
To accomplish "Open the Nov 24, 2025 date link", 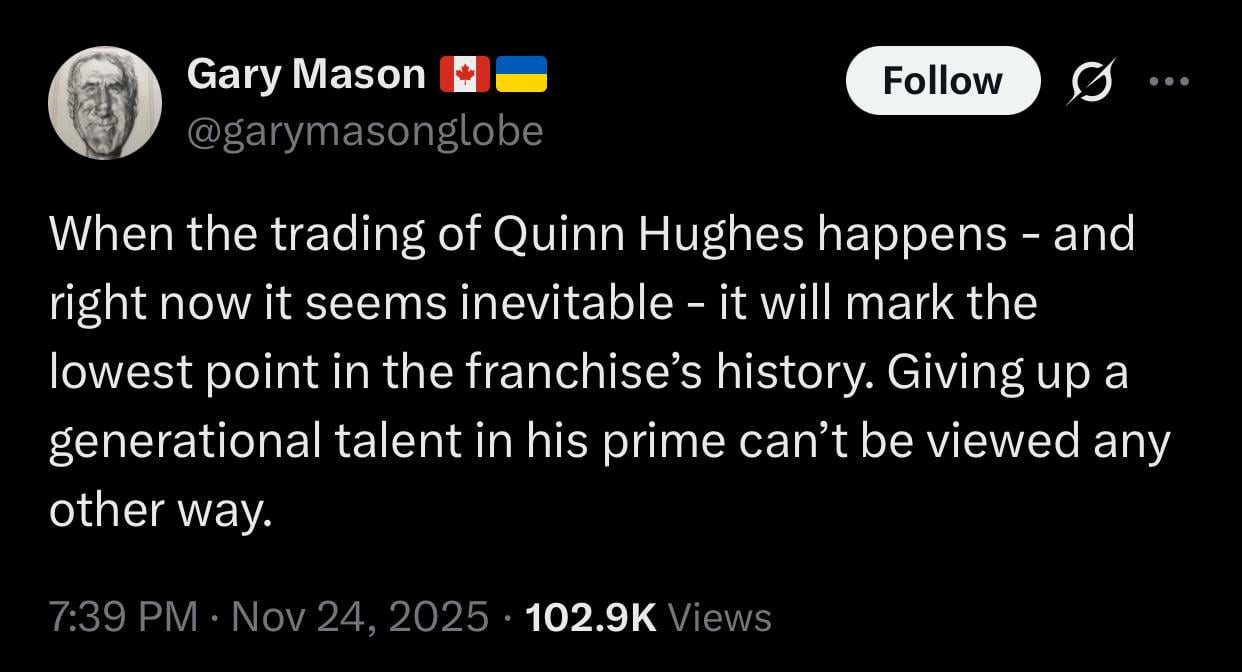I will (x=356, y=617).
